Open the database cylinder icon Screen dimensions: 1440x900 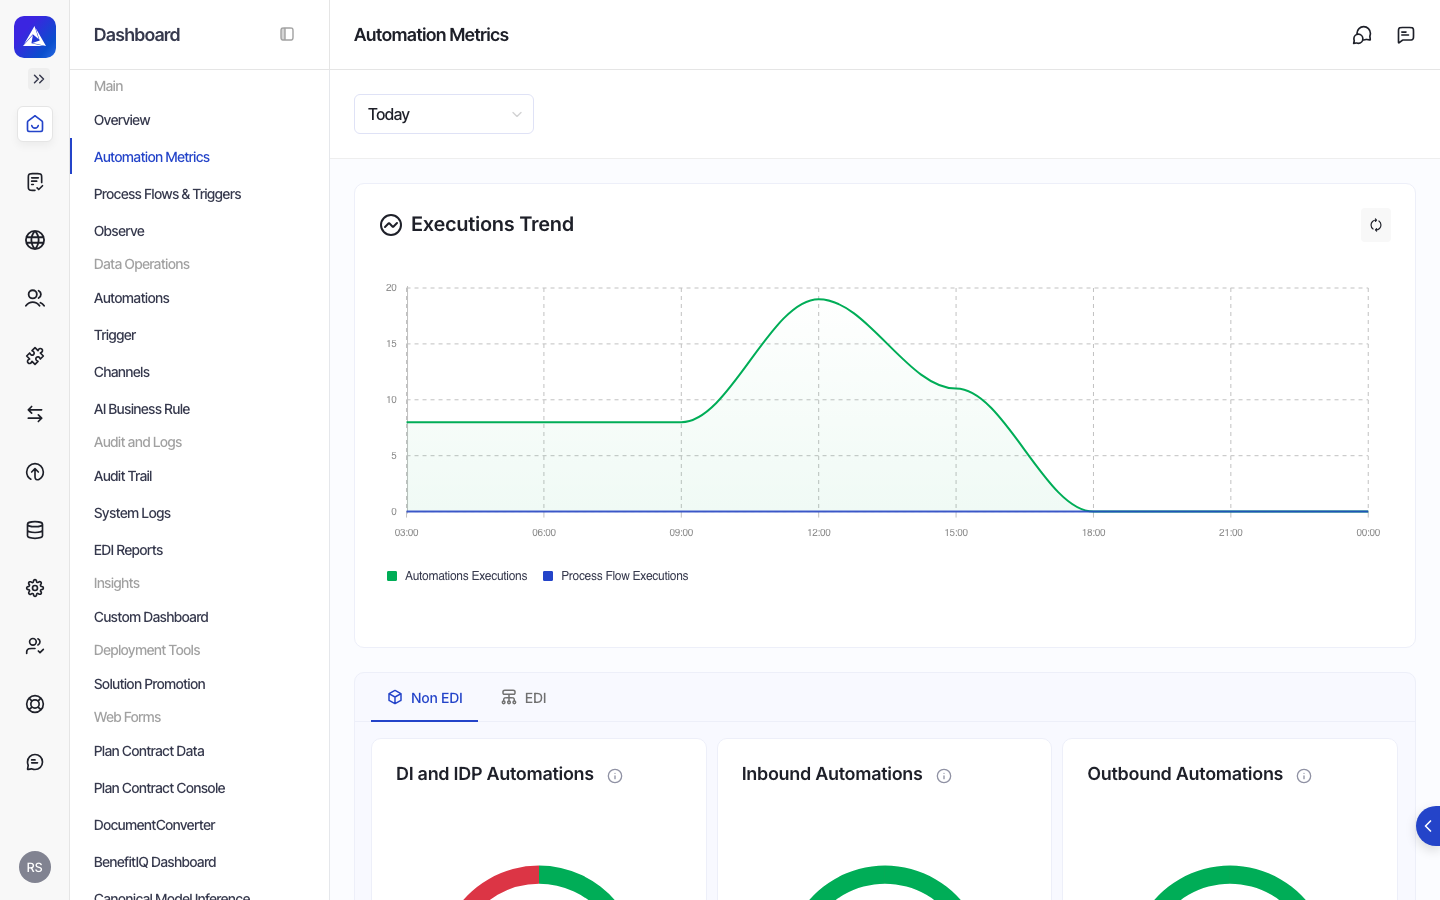point(35,530)
